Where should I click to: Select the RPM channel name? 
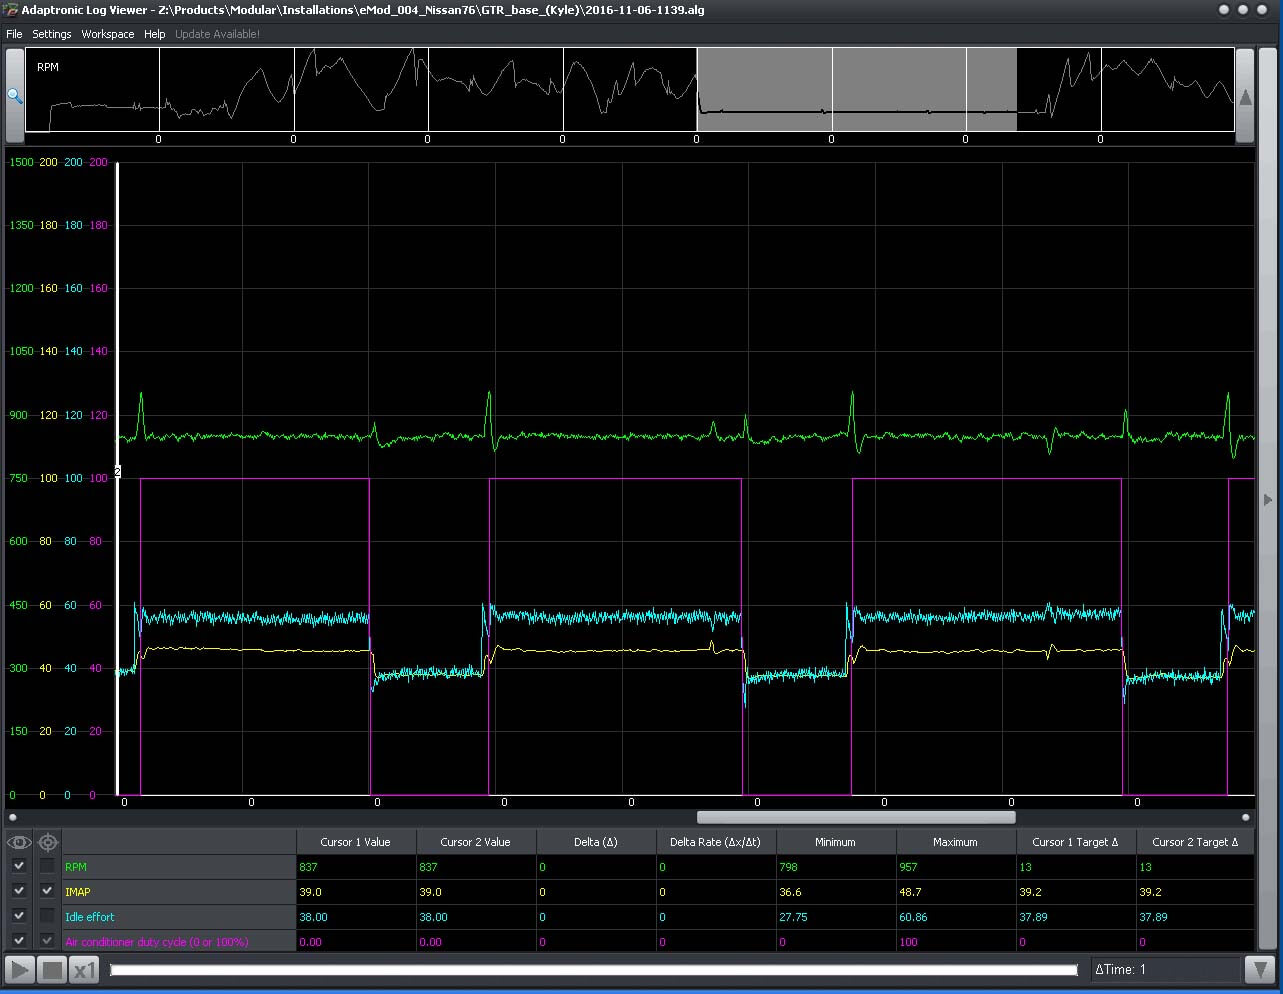[76, 867]
